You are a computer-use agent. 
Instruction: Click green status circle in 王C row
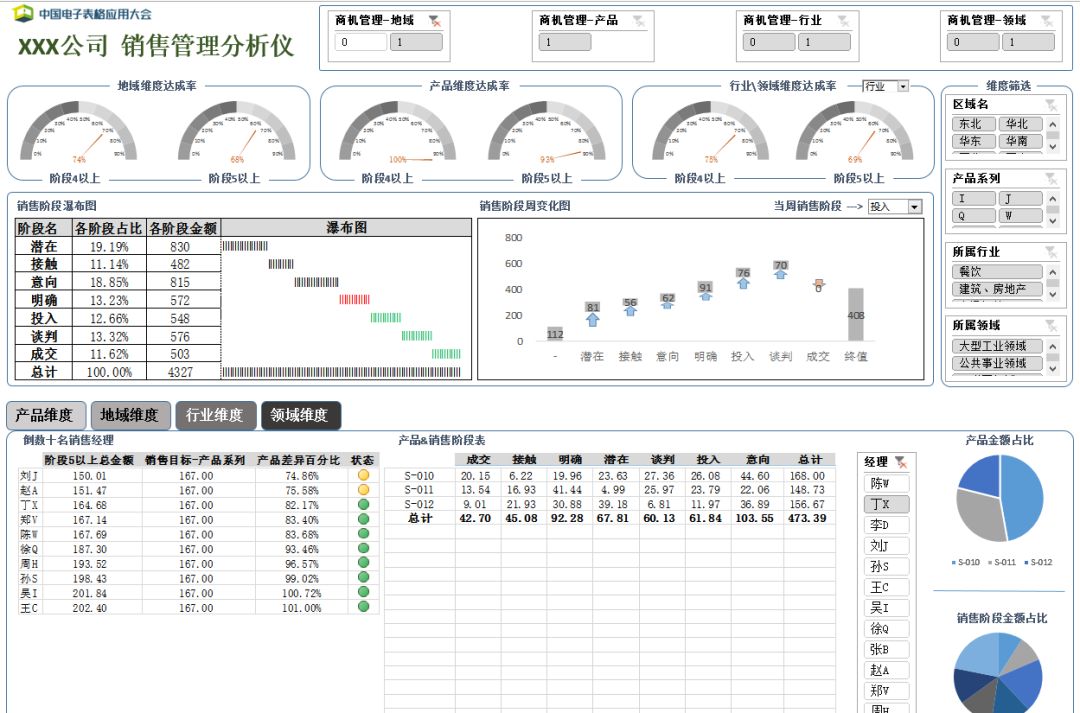pyautogui.click(x=364, y=607)
